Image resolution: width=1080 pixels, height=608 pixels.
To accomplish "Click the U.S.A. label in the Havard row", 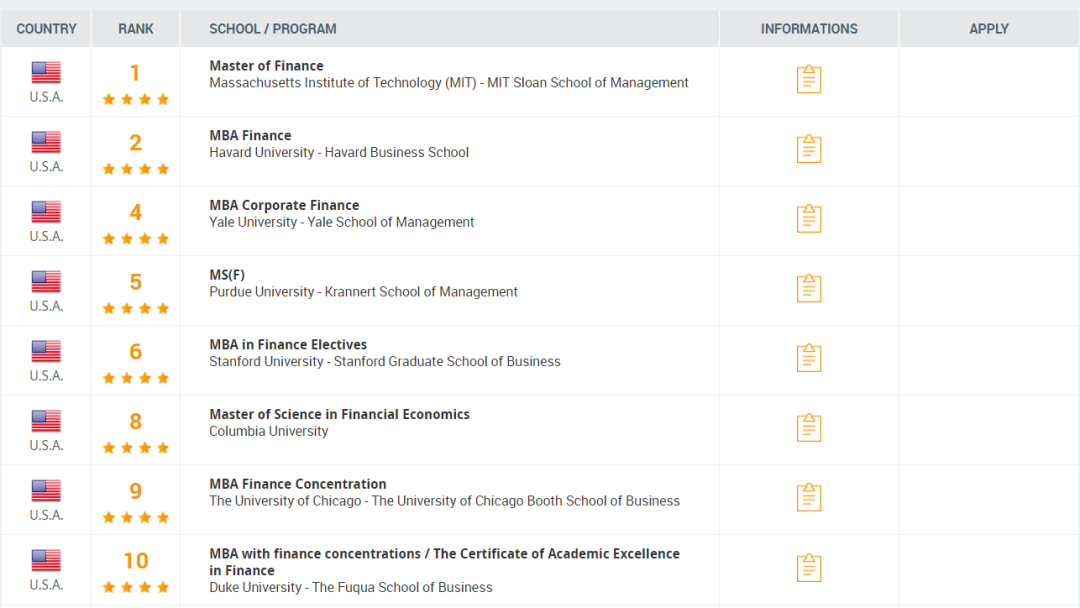I will [x=46, y=167].
